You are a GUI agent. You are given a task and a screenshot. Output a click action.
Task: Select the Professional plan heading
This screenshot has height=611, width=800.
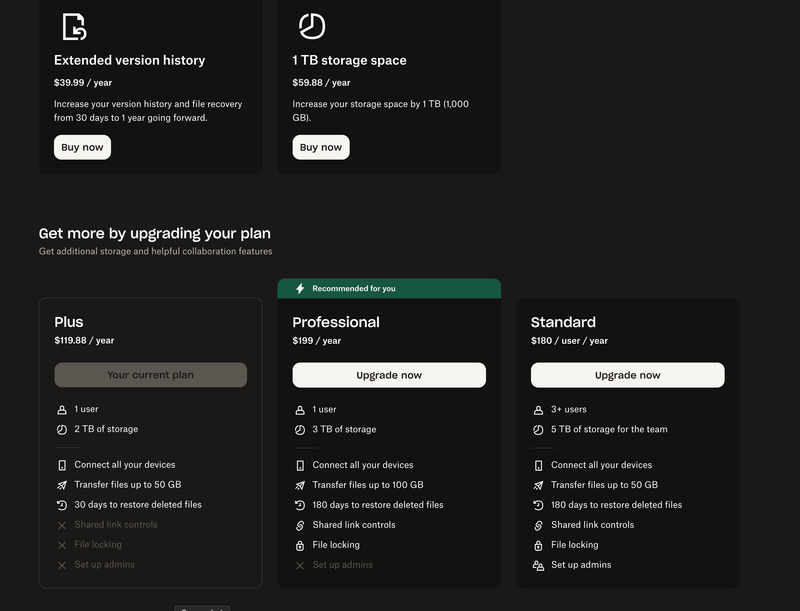tap(336, 322)
